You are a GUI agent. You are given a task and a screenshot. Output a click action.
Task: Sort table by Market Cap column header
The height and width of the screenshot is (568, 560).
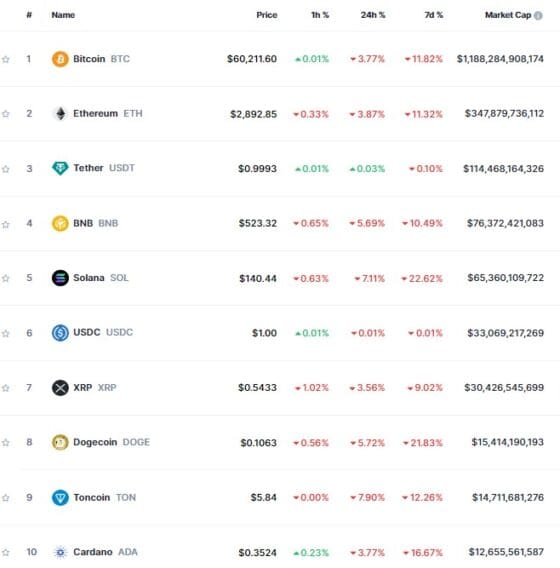pos(508,15)
